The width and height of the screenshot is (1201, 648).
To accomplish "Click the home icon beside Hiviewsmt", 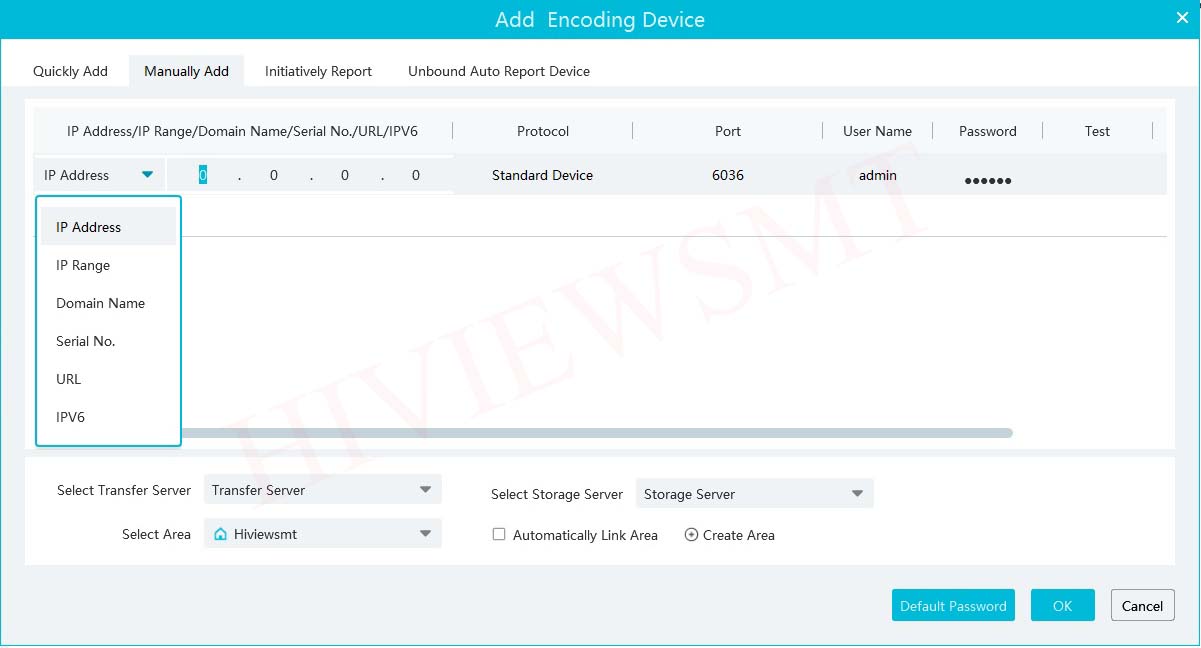I will pos(220,534).
